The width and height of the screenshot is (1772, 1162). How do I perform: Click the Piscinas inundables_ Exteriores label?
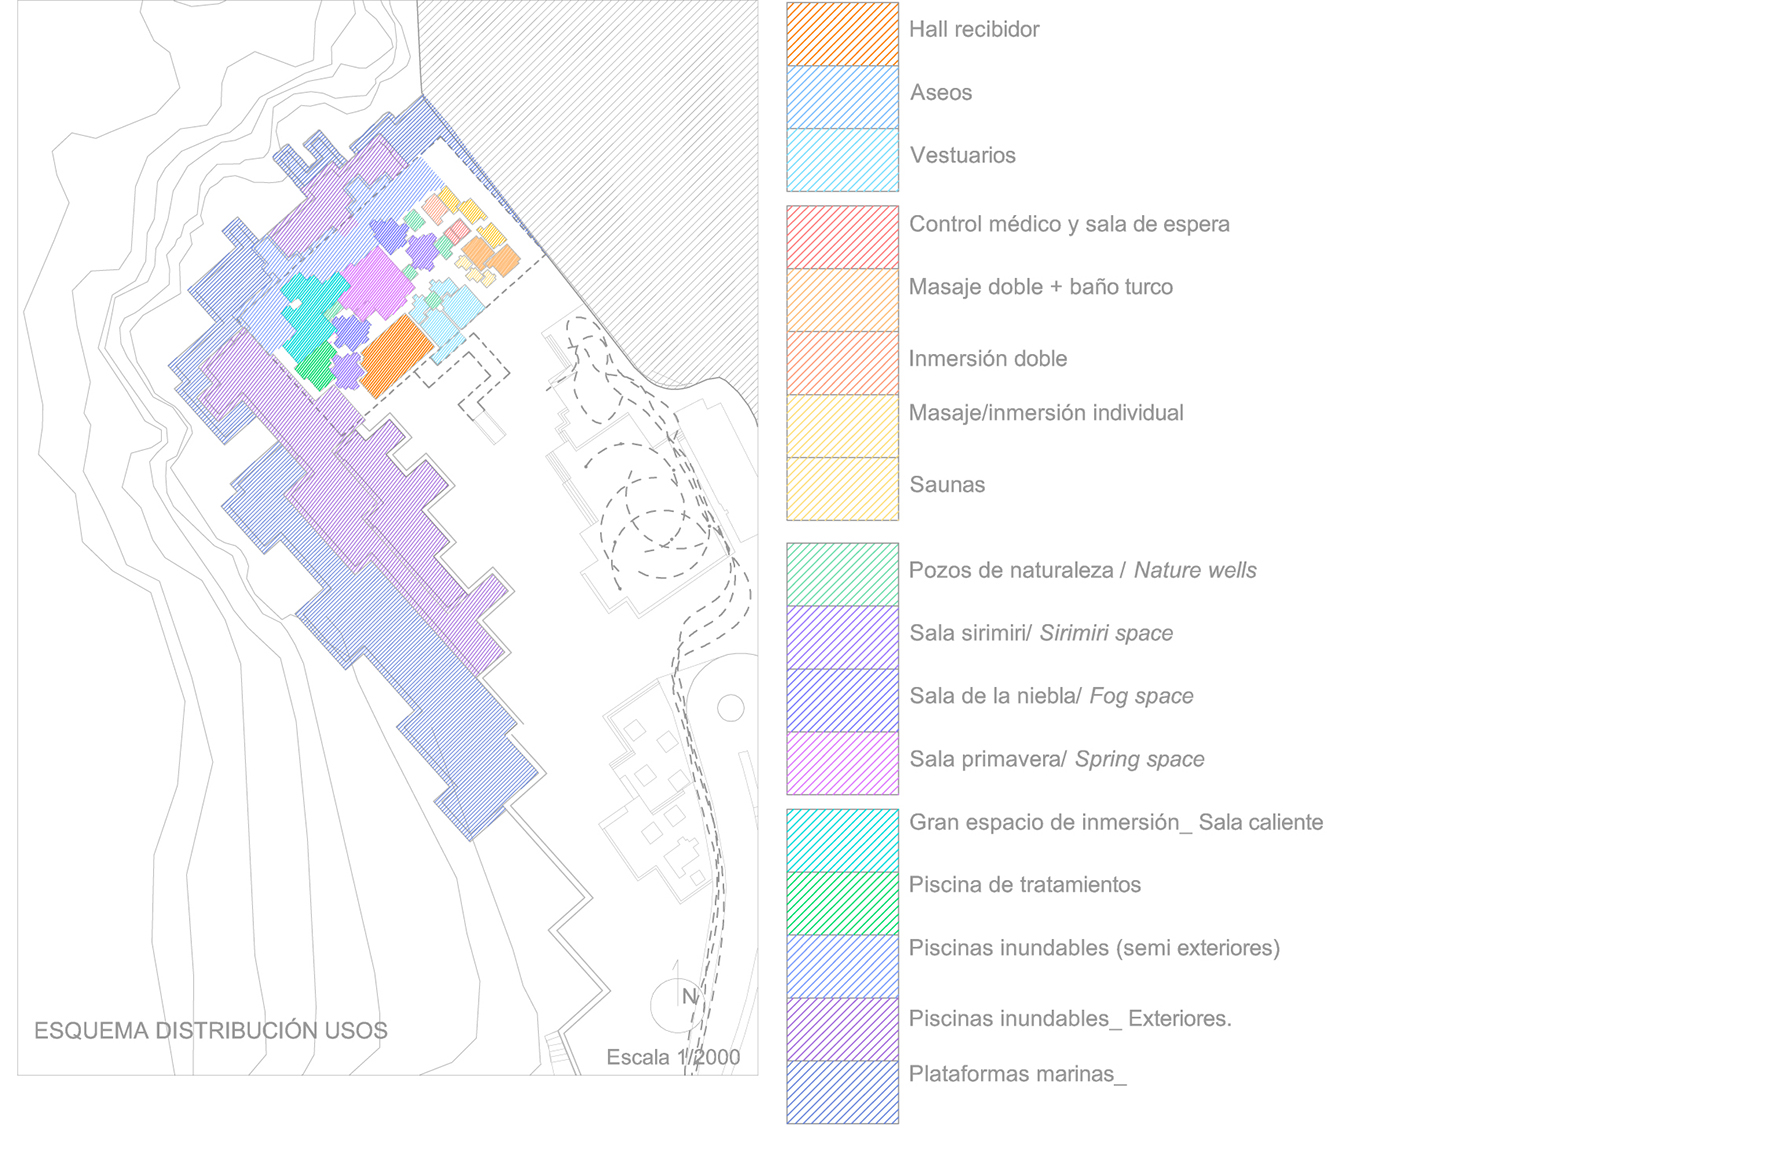1069,1019
